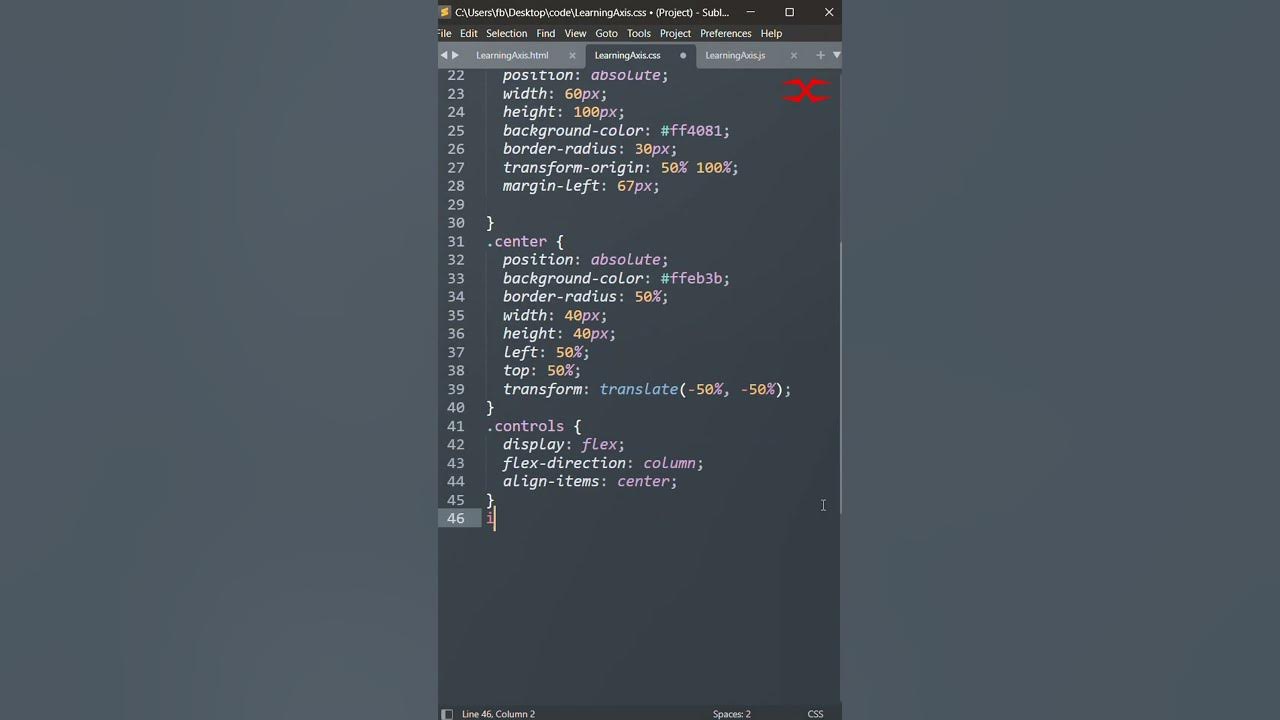Maximize the Sublime Text window
Image resolution: width=1280 pixels, height=720 pixels.
pos(790,12)
